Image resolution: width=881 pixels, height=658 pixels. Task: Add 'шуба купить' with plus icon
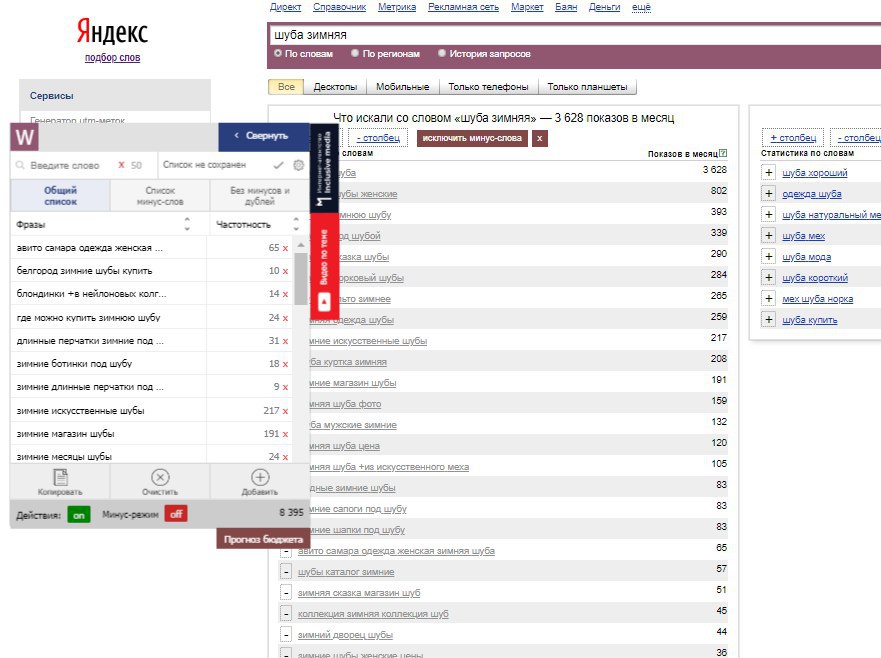click(769, 320)
